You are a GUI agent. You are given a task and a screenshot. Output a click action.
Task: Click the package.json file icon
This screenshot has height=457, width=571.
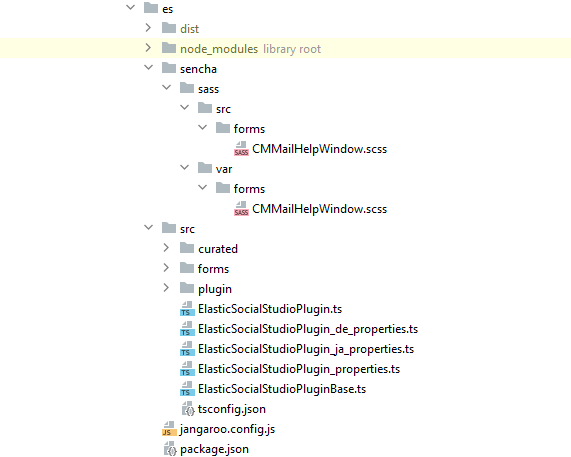(x=170, y=449)
